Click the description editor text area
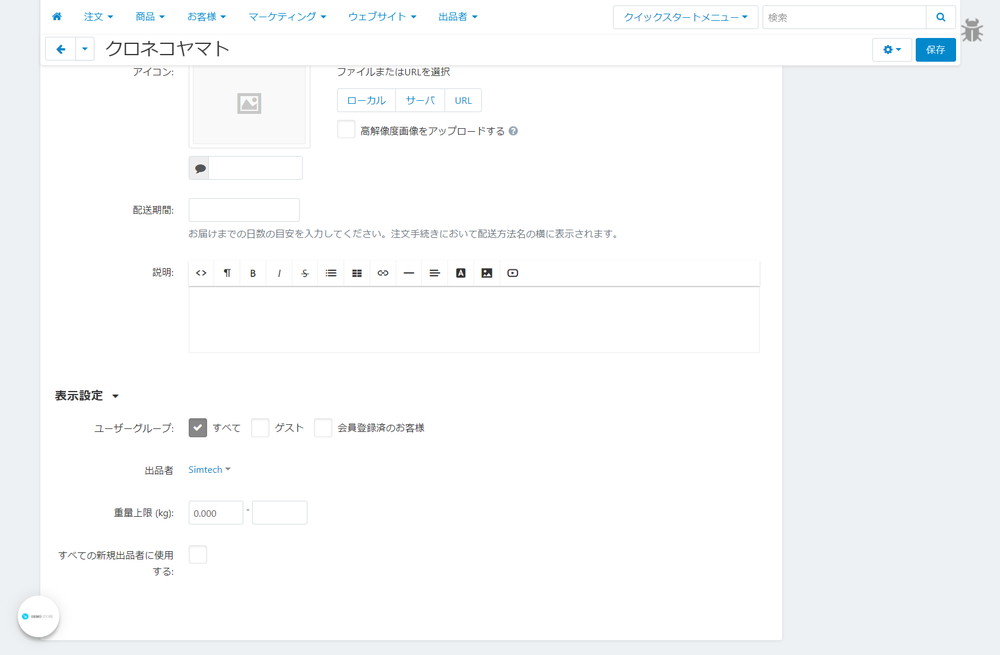Viewport: 1000px width, 655px height. [x=474, y=320]
